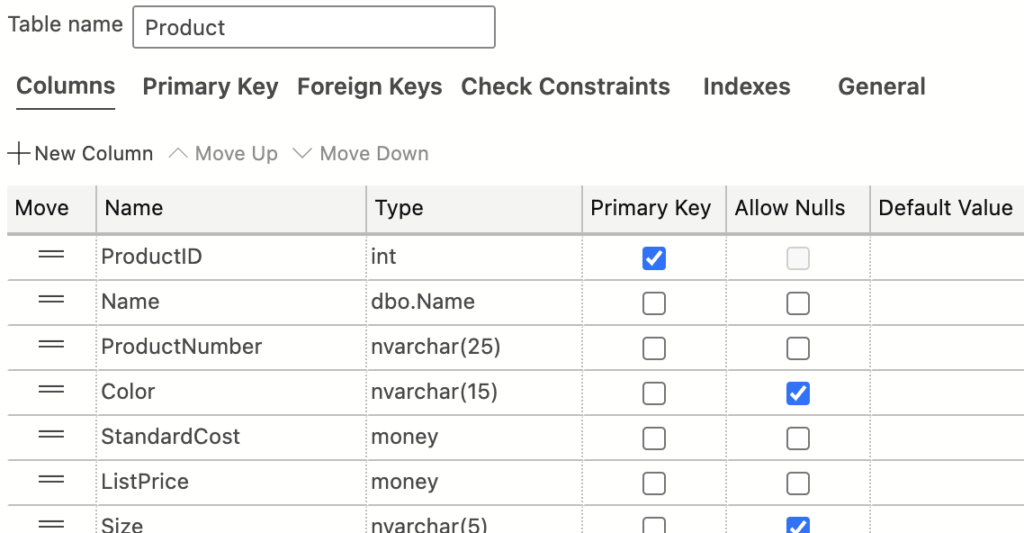Click the Move Down chevron icon
This screenshot has width=1024, height=533.
(x=302, y=153)
